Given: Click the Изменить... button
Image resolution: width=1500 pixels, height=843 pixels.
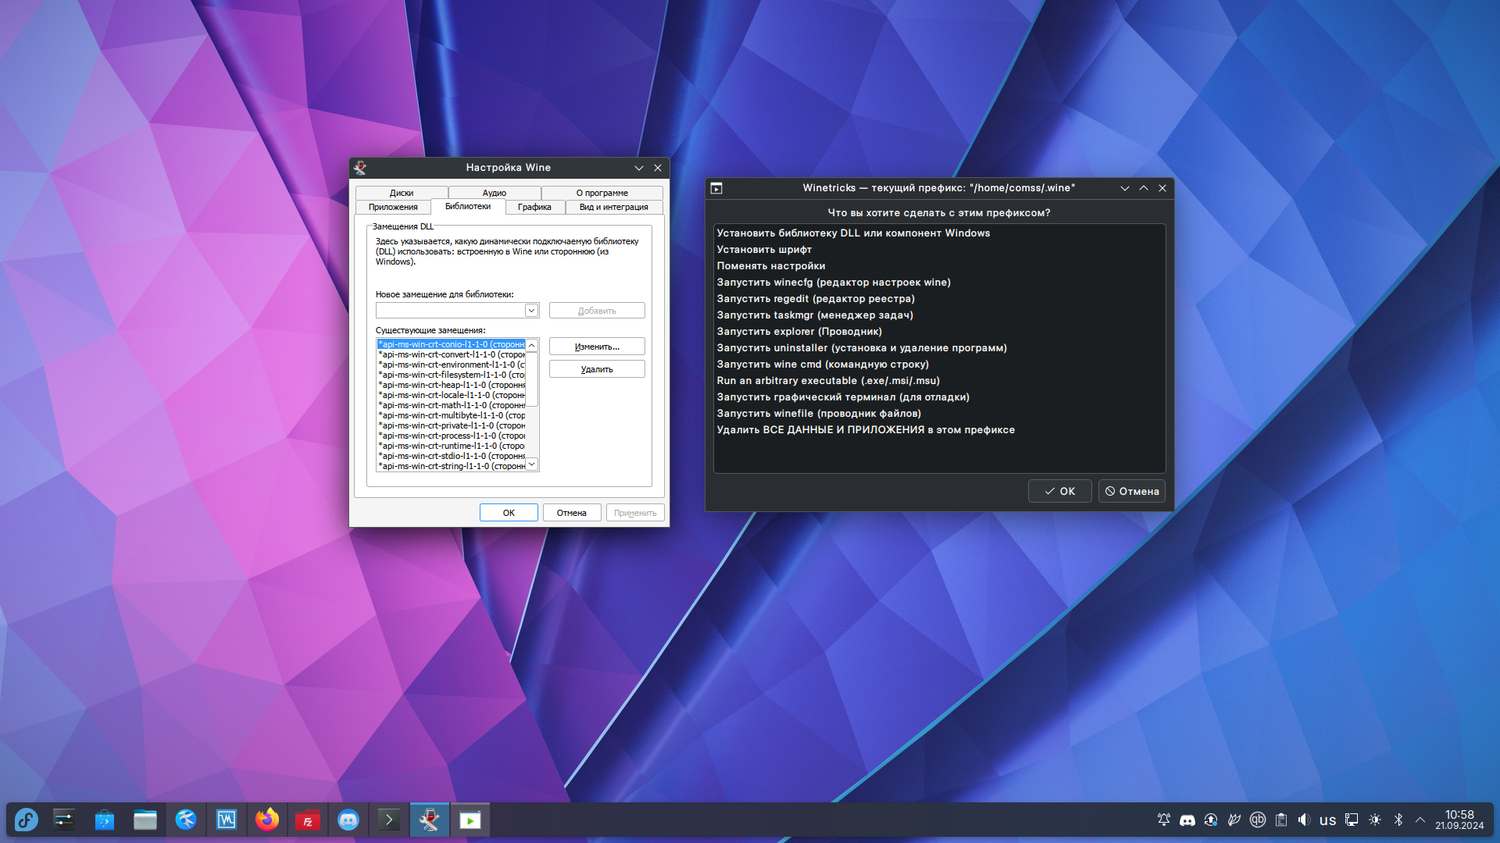Looking at the screenshot, I should (596, 347).
